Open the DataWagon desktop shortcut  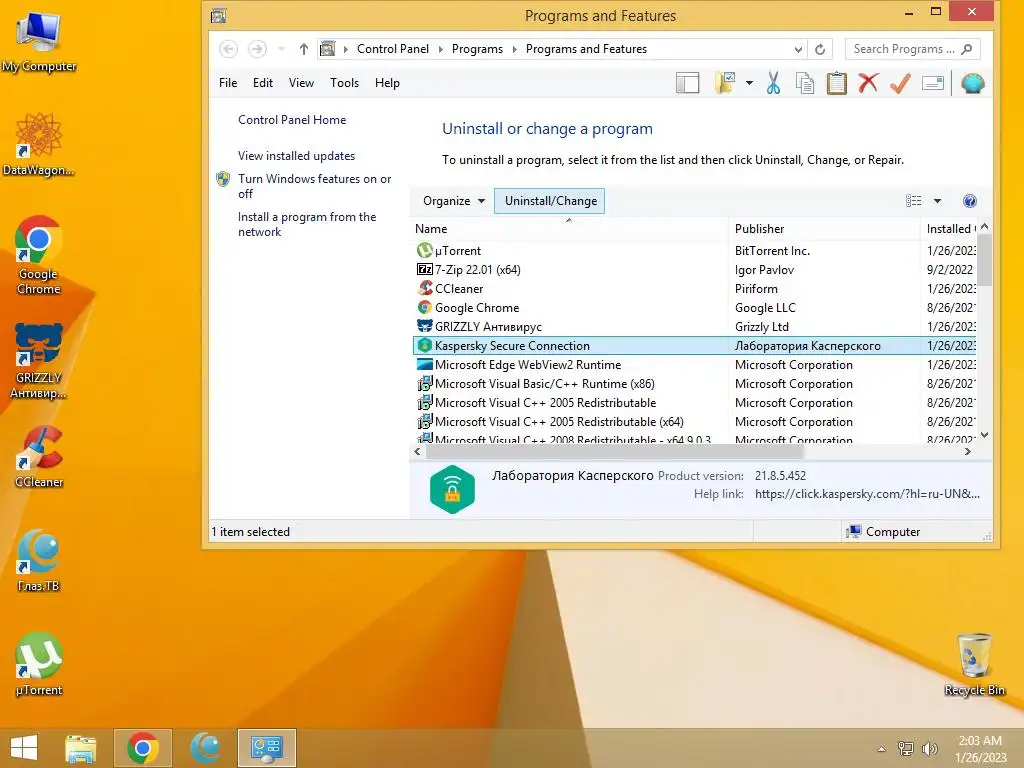pos(39,144)
